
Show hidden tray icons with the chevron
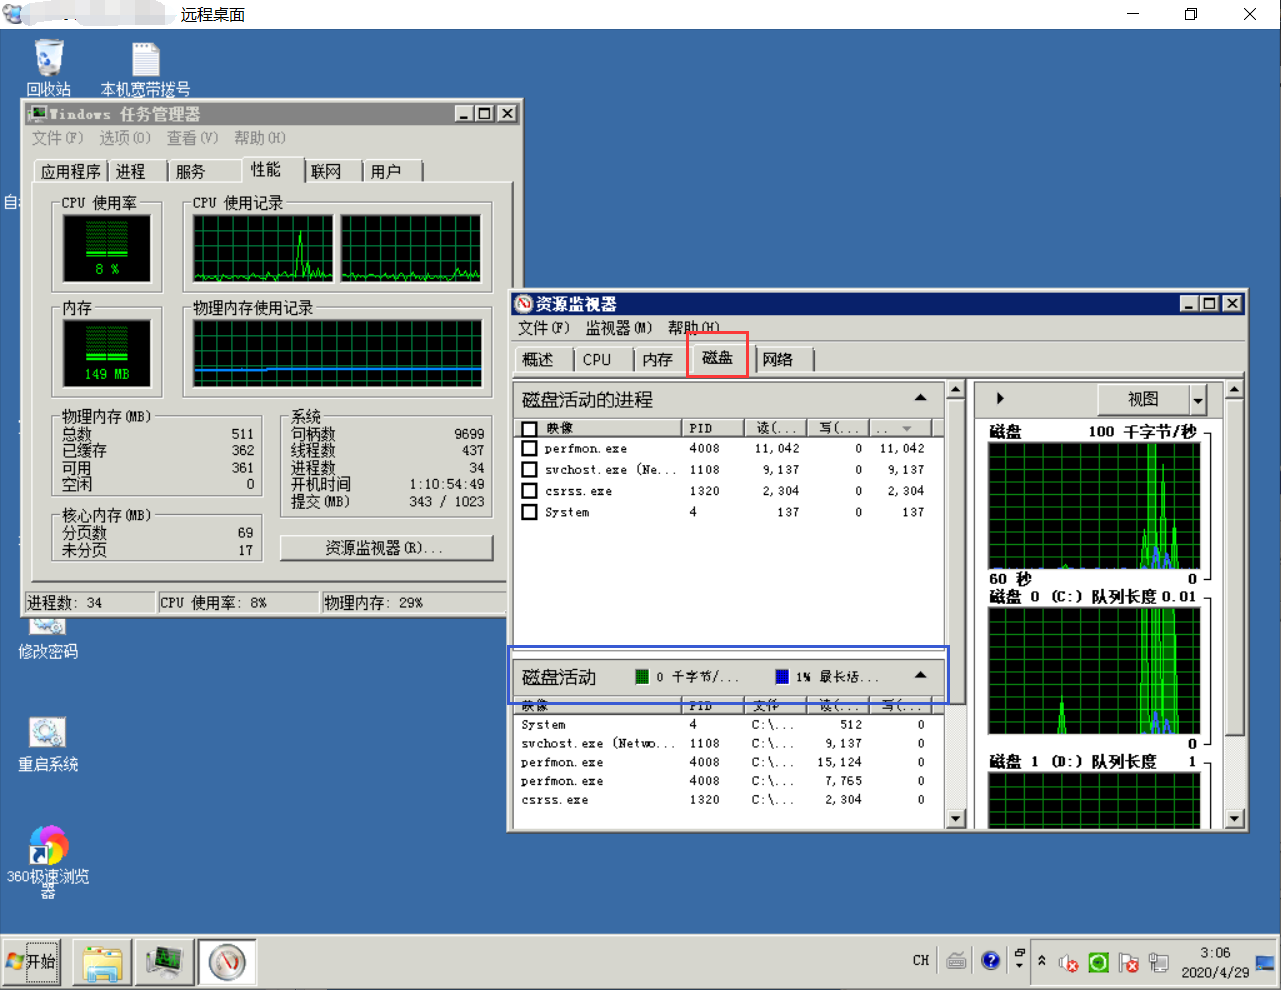pos(1042,961)
